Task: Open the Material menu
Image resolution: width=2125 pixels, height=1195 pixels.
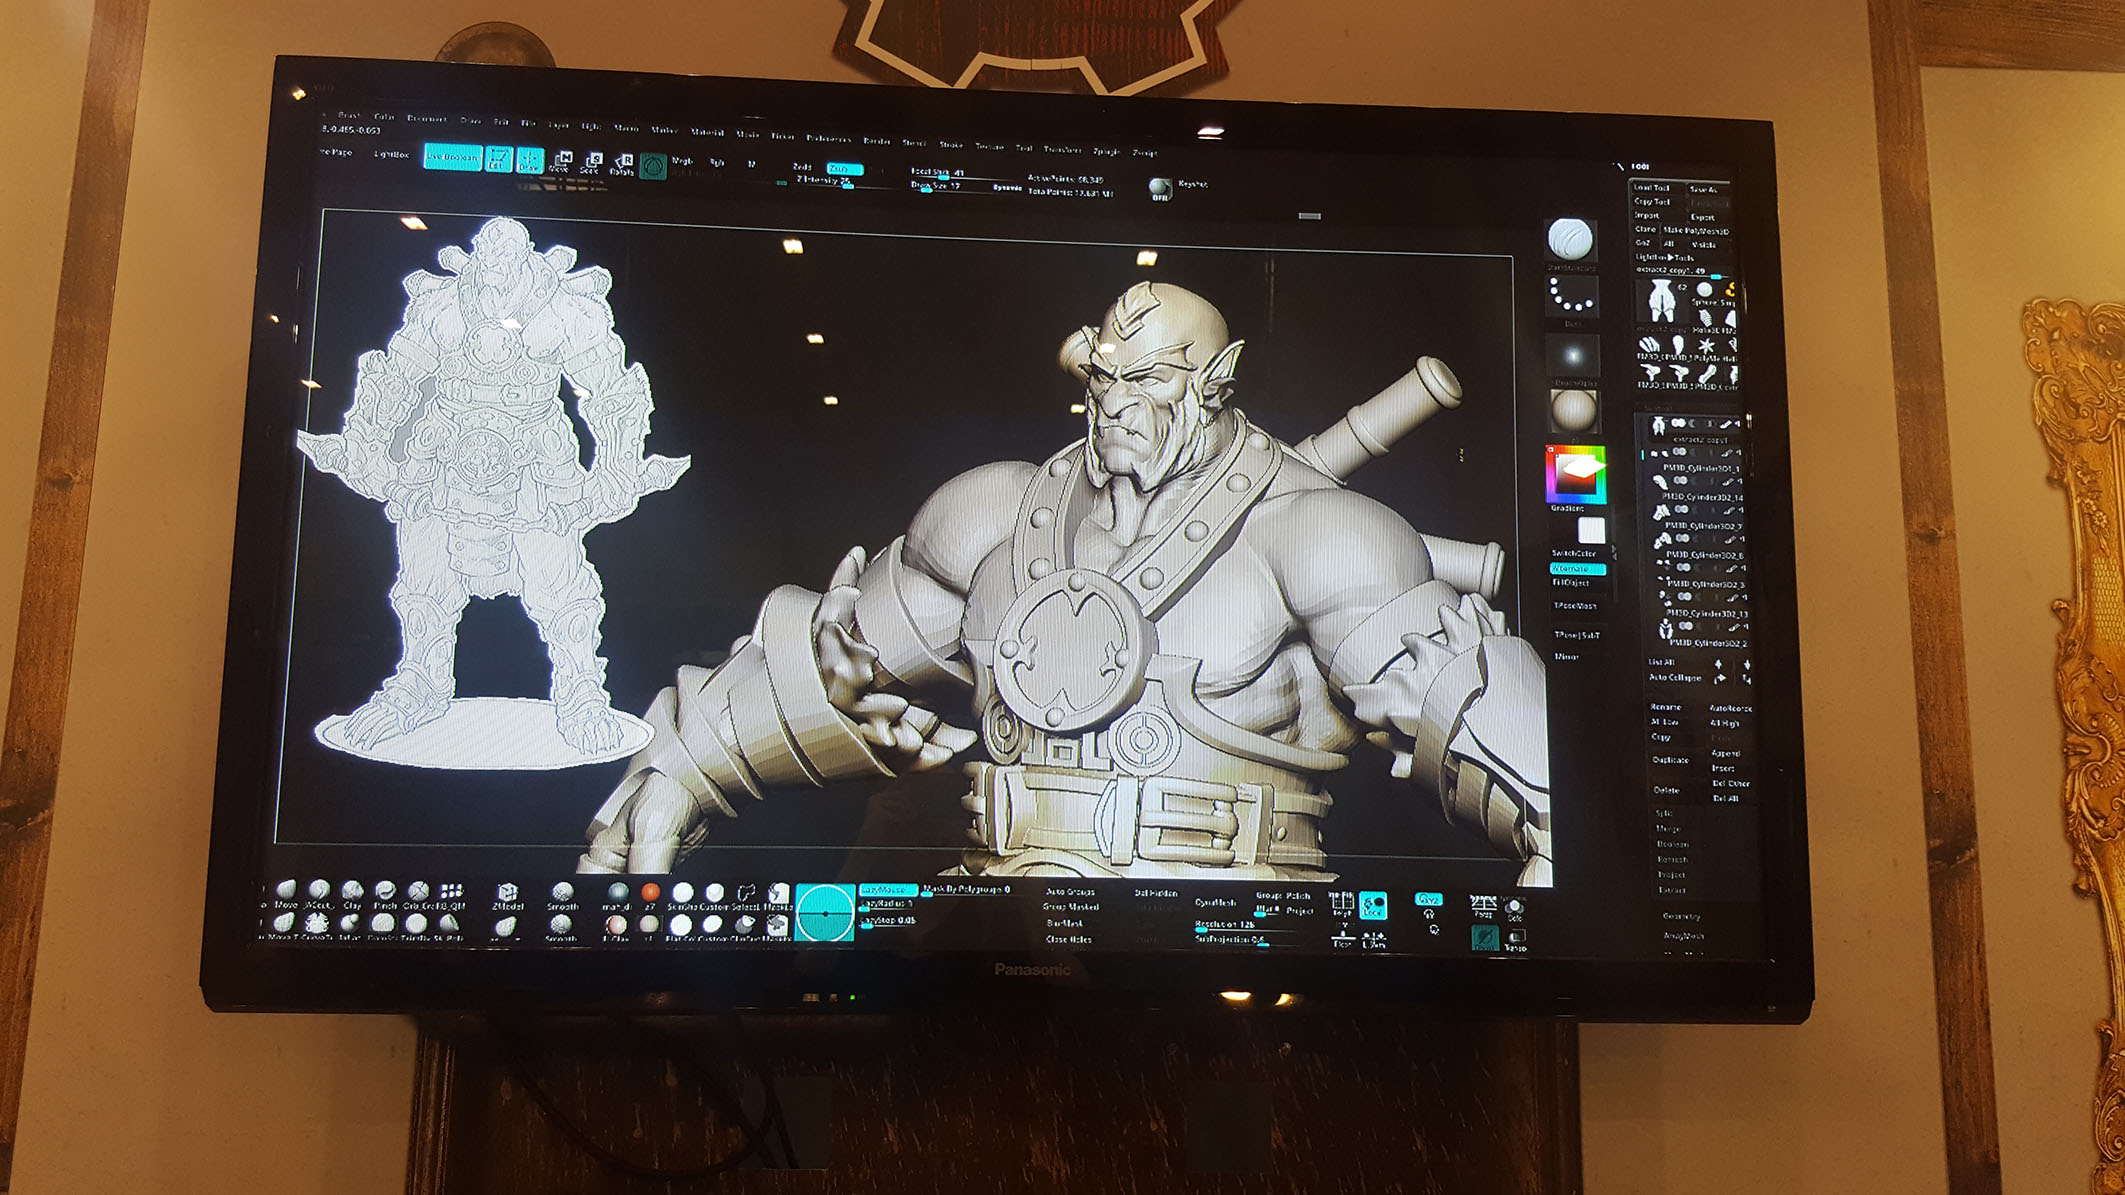Action: click(x=707, y=132)
